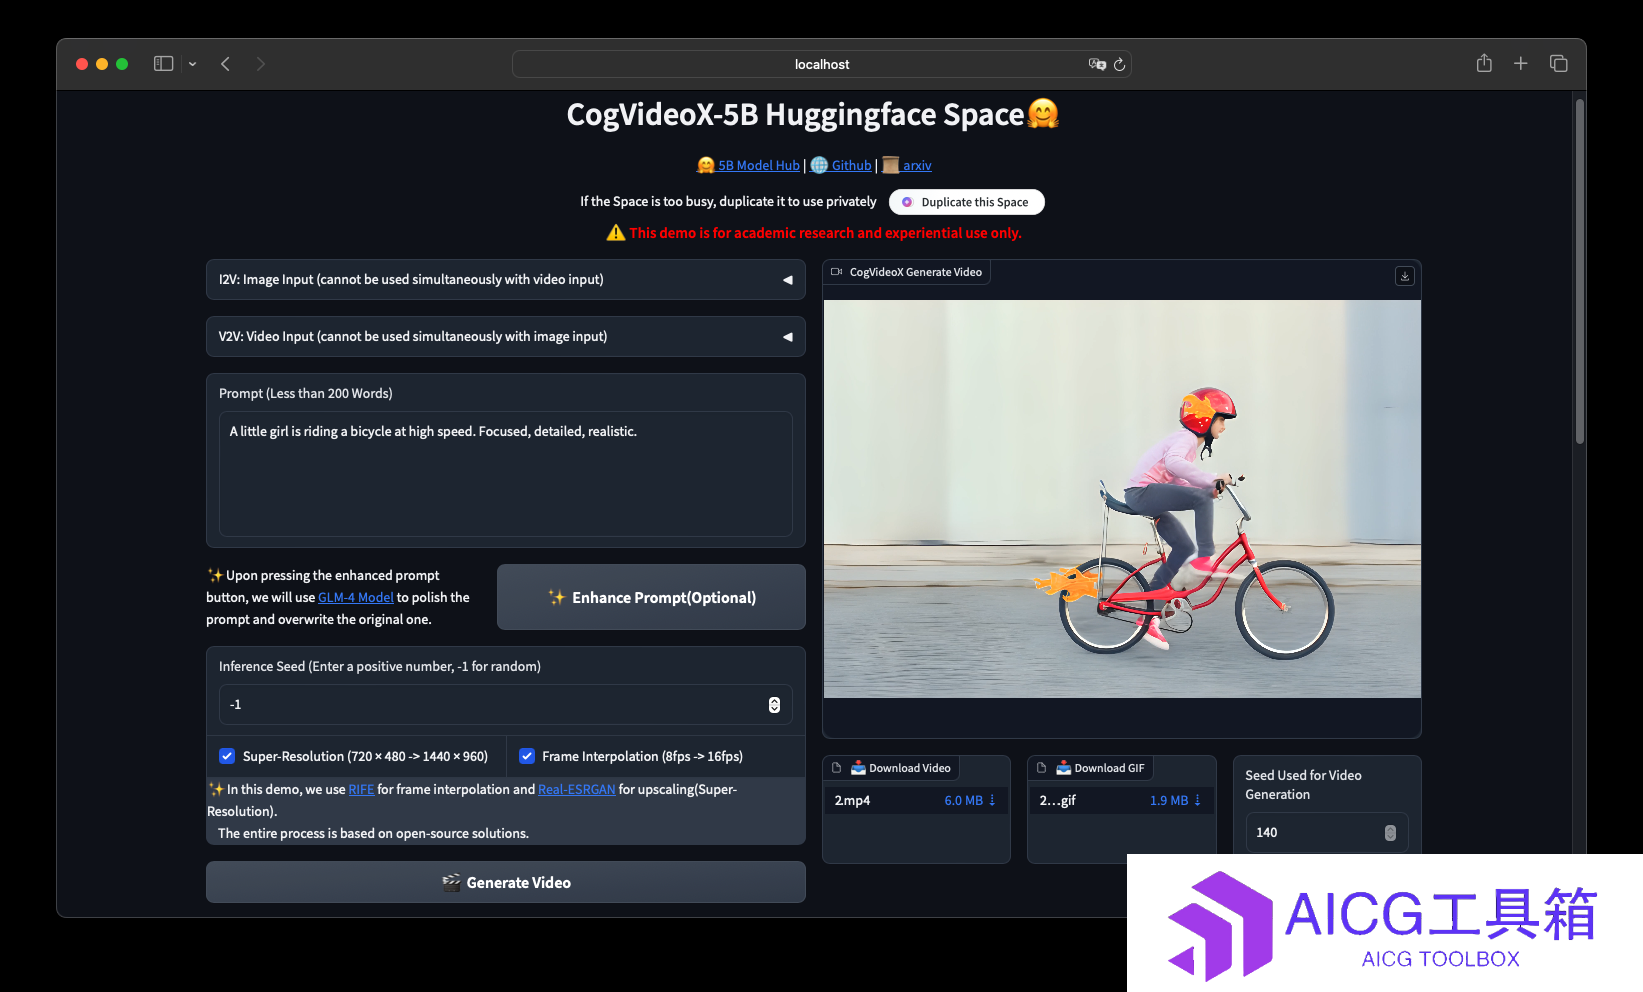Viewport: 1643px width, 992px height.
Task: Click the download icon on generated video
Action: pyautogui.click(x=1404, y=276)
